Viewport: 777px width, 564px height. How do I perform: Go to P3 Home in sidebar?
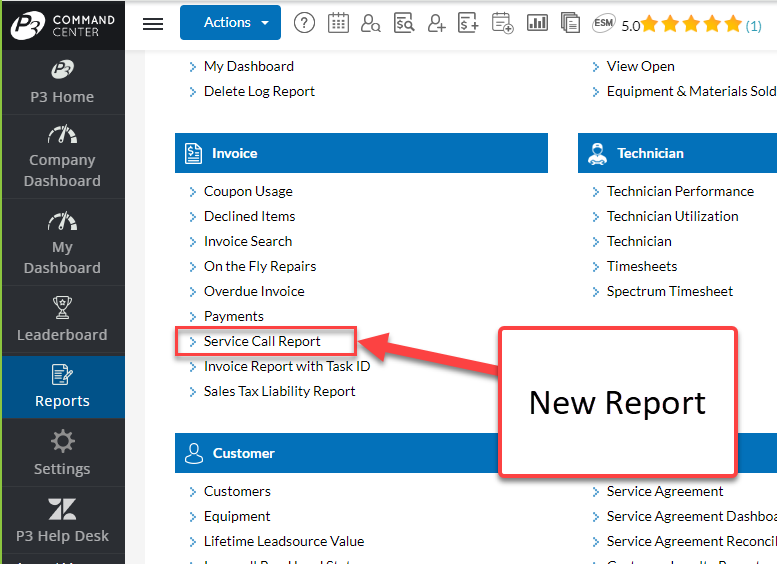click(x=62, y=82)
